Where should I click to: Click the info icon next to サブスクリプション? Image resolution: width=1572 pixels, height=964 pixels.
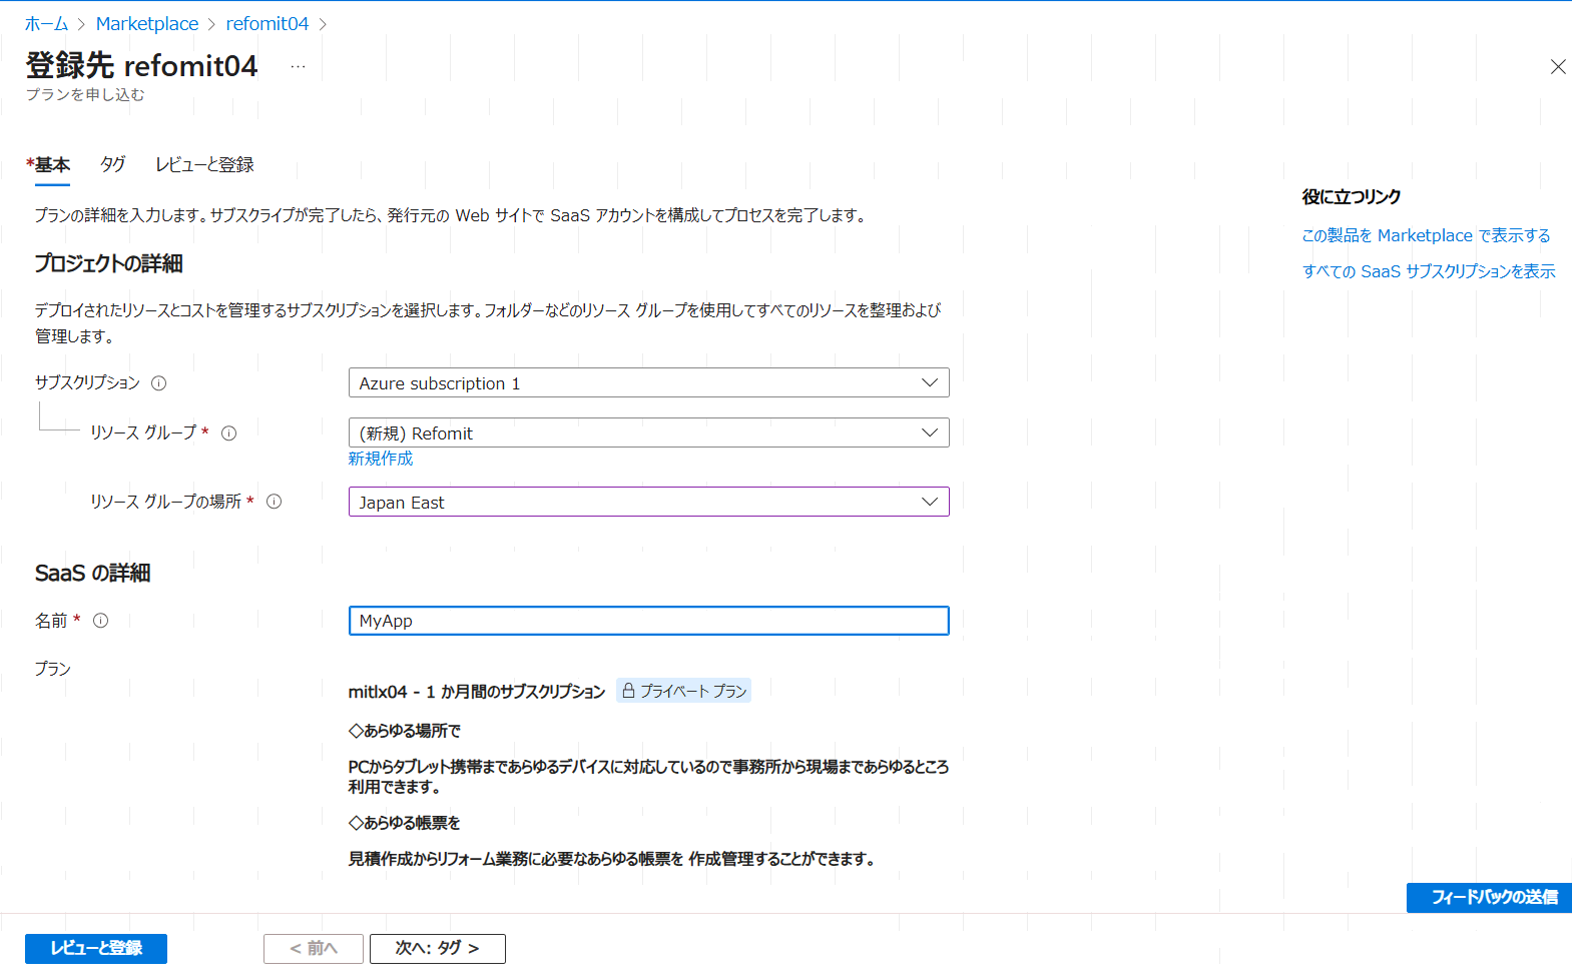159,383
